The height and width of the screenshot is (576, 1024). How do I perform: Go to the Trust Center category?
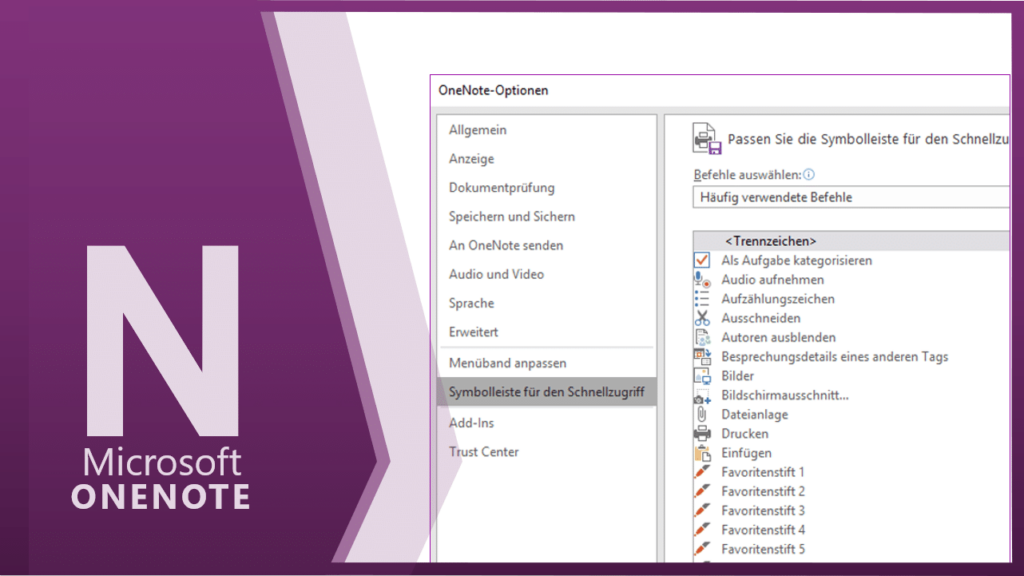484,452
